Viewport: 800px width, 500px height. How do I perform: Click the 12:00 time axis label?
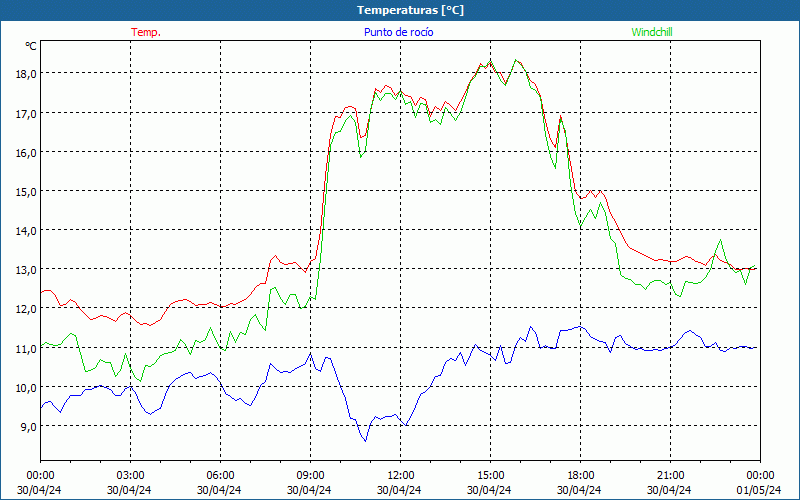[x=401, y=476]
